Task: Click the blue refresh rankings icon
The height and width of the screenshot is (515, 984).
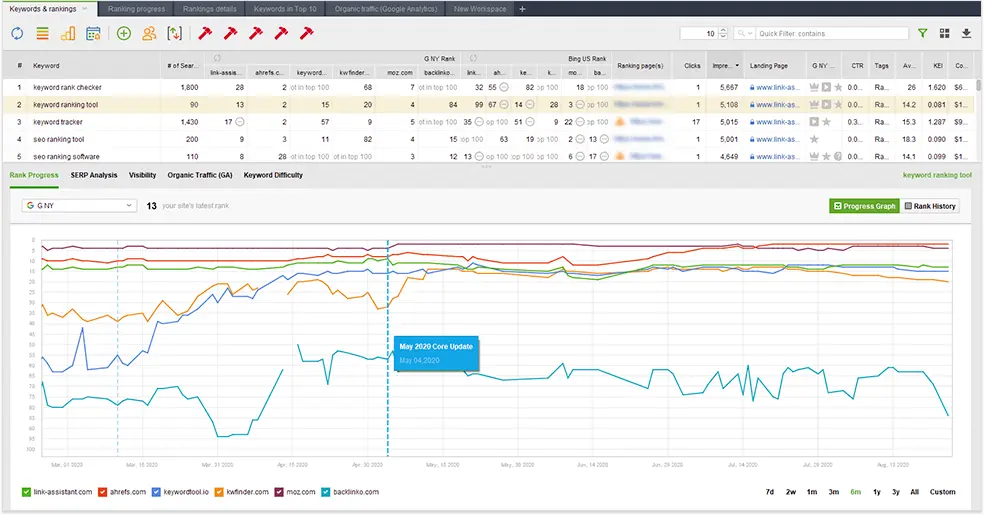Action: tap(17, 33)
